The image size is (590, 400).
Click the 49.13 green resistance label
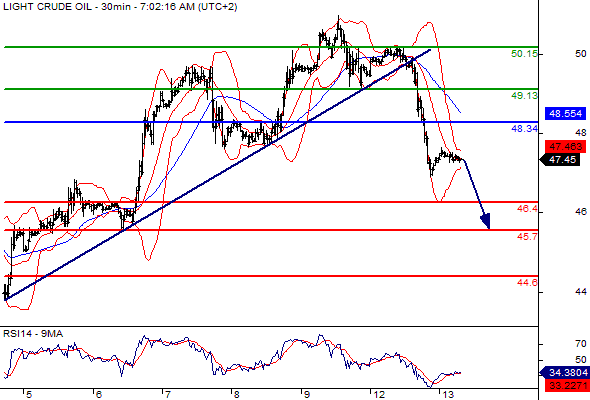[524, 96]
